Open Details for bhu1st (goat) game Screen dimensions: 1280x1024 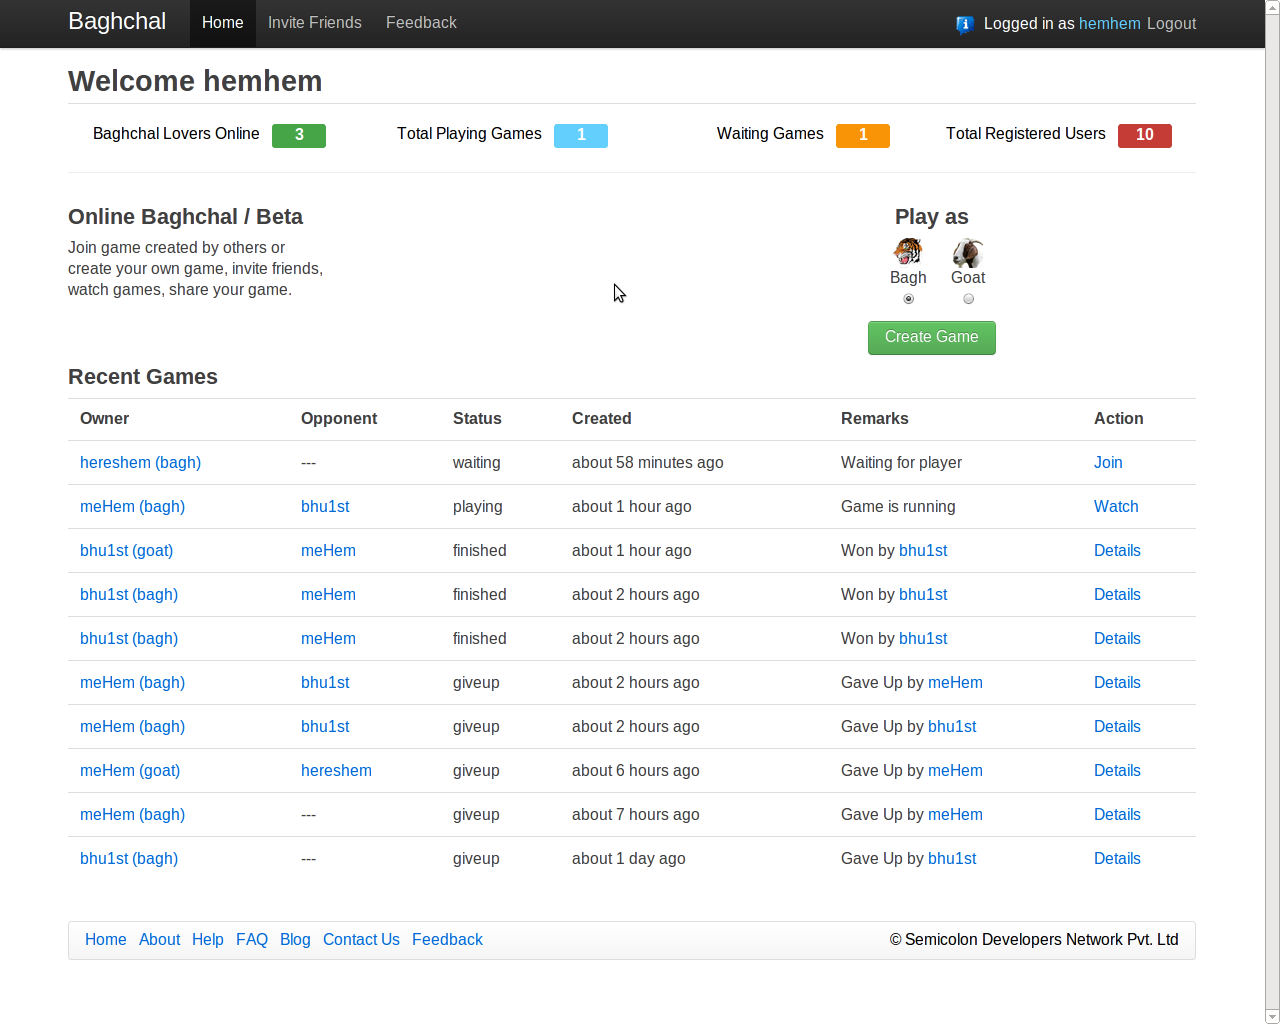coord(1117,551)
